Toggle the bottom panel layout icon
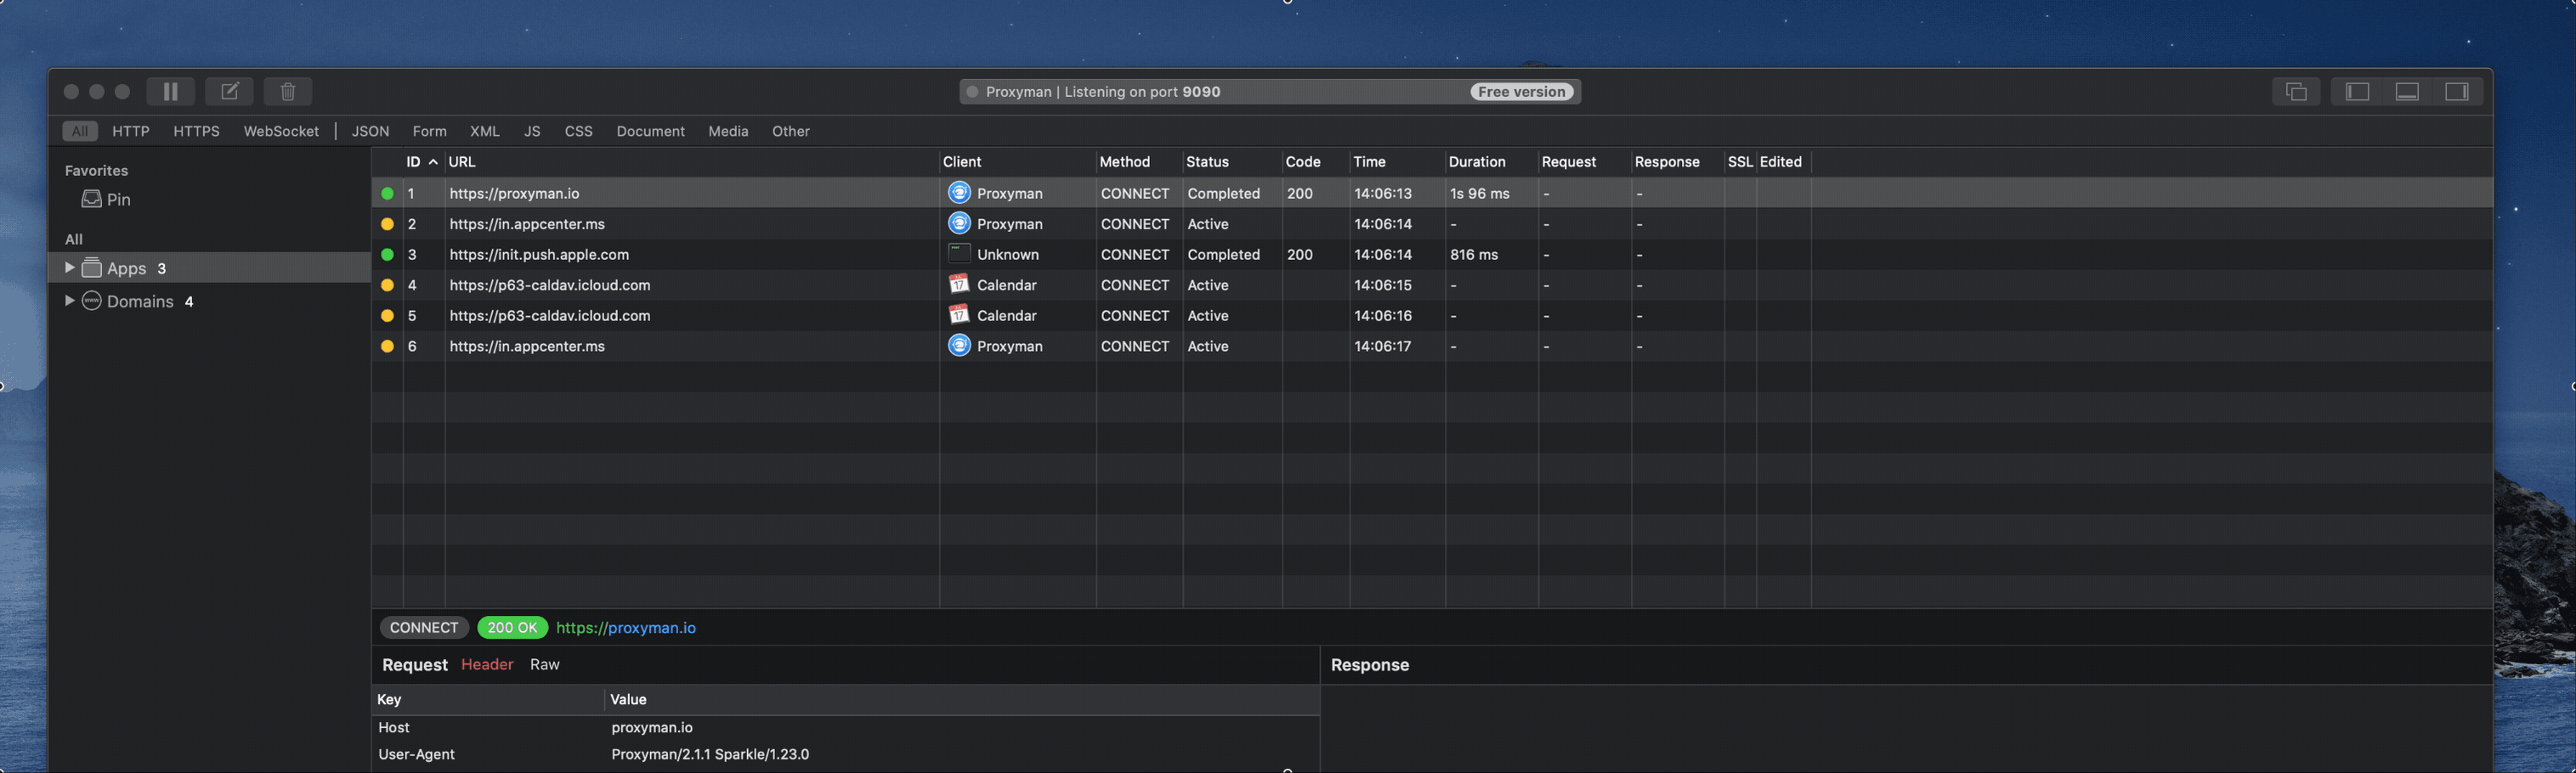The image size is (2576, 773). point(2407,91)
